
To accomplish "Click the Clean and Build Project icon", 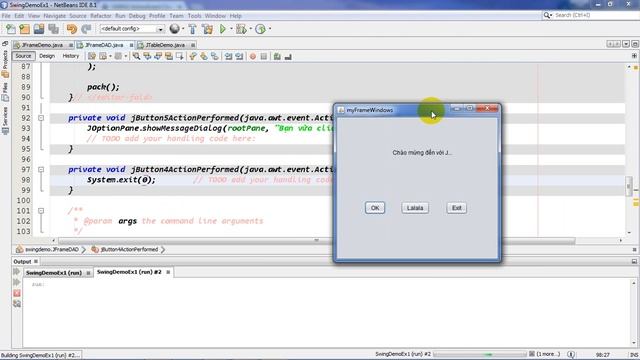I will click(207, 29).
